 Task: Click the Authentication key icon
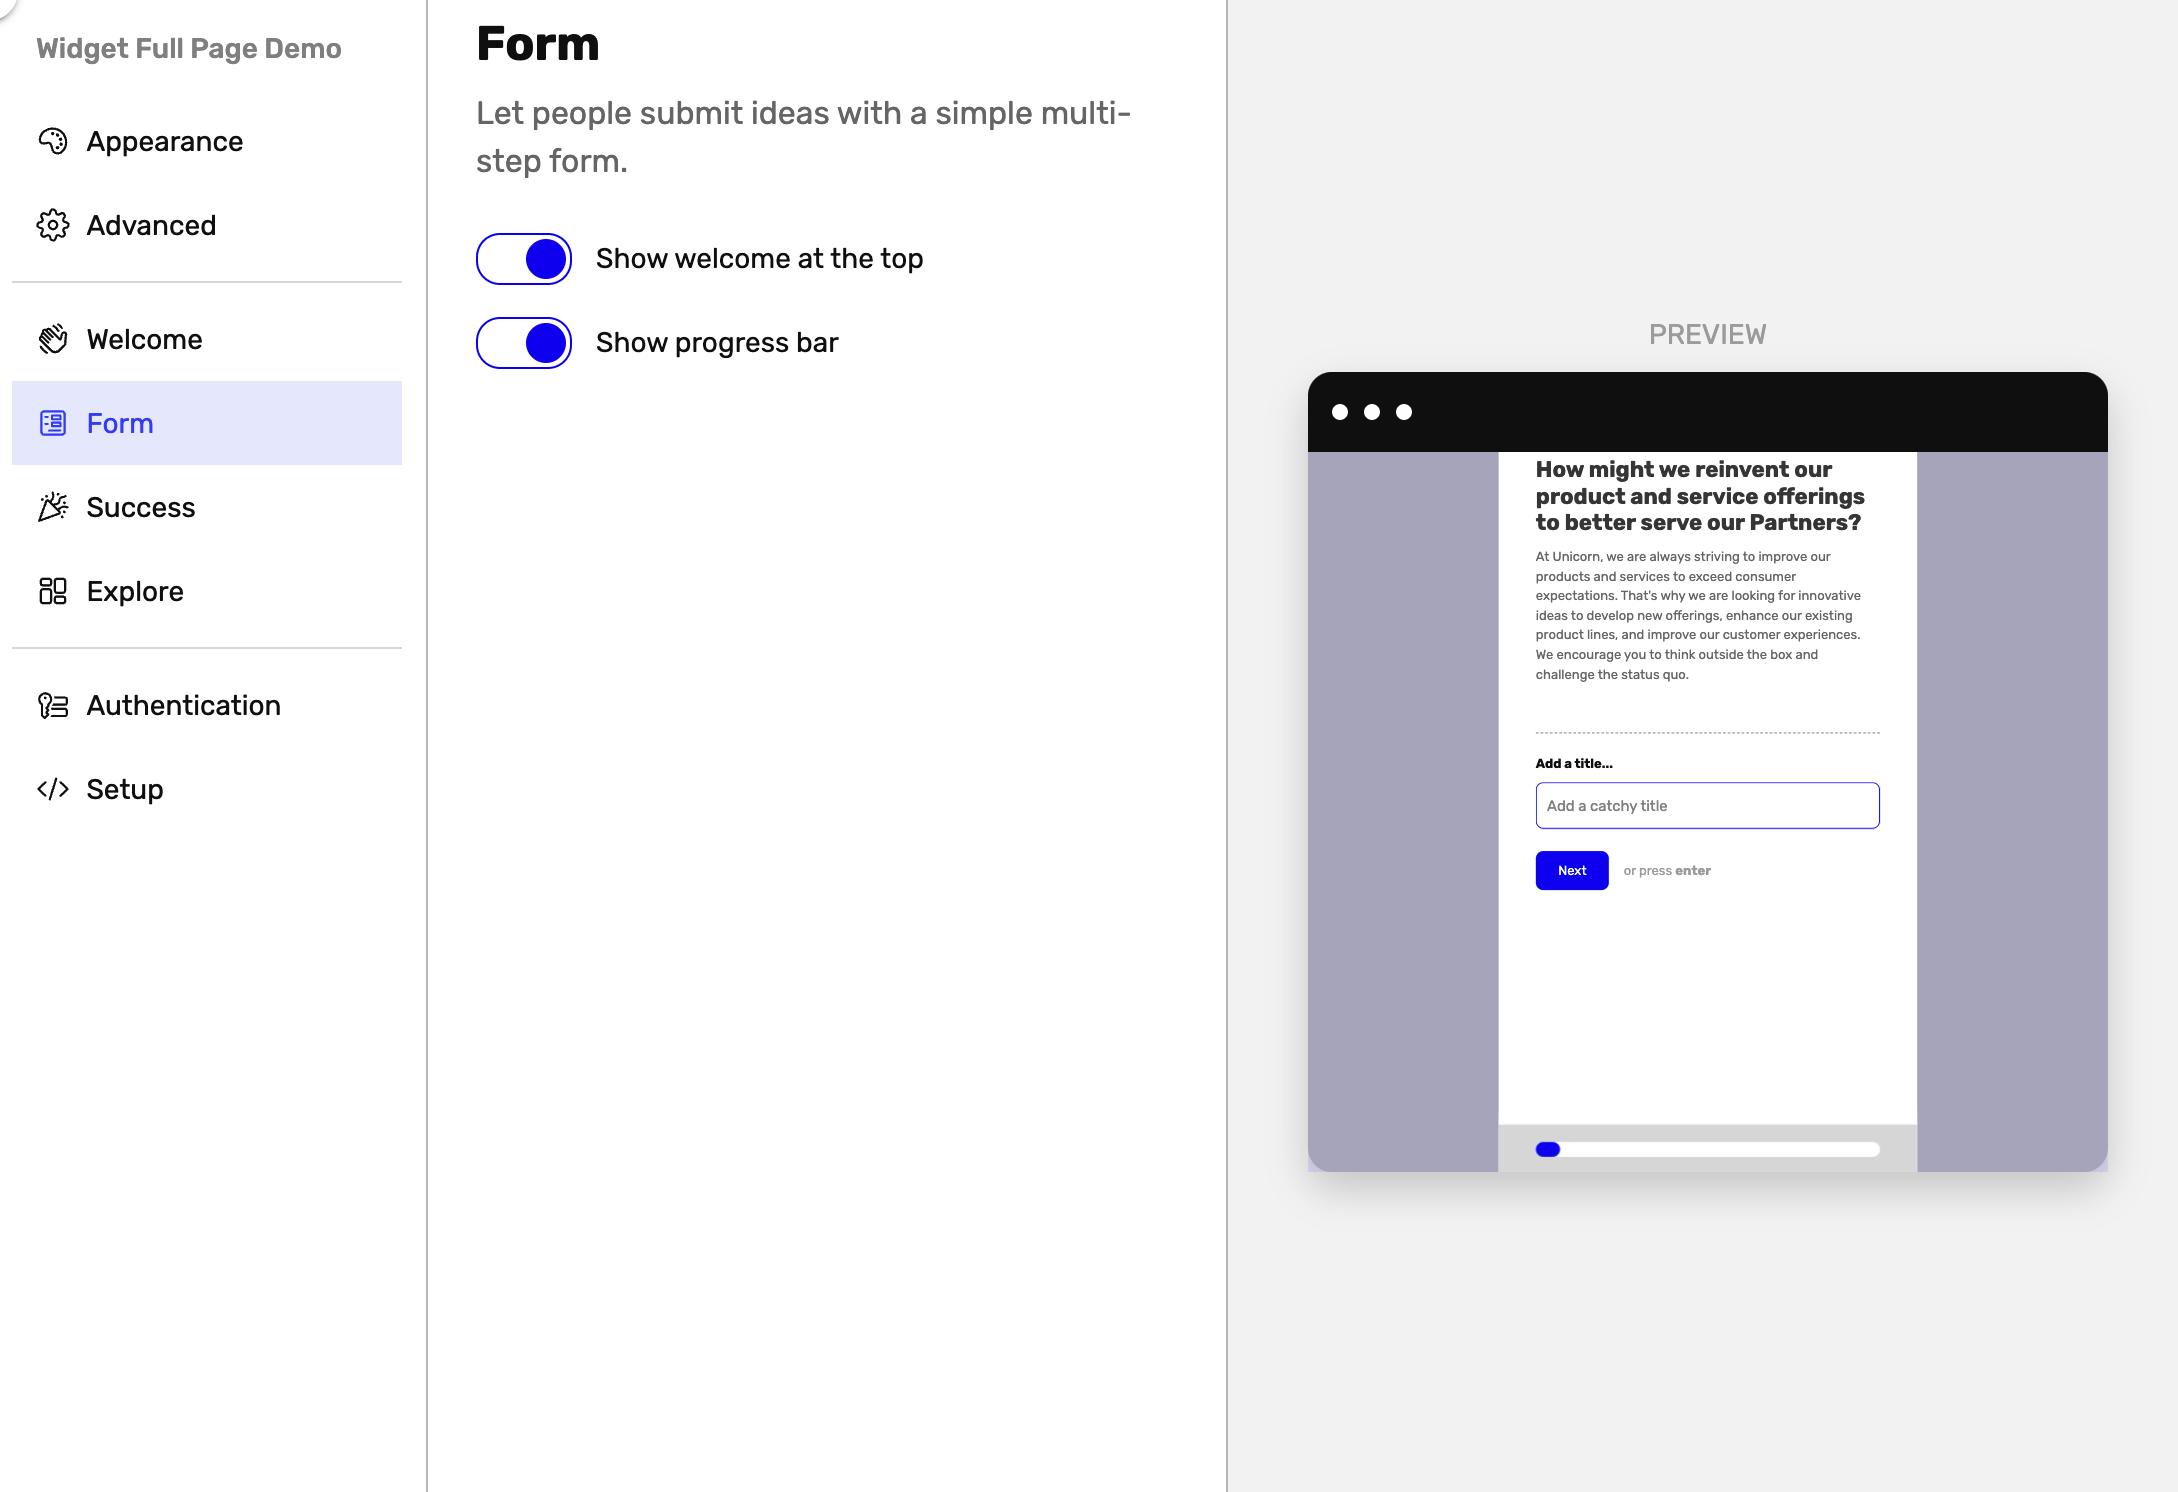point(53,705)
